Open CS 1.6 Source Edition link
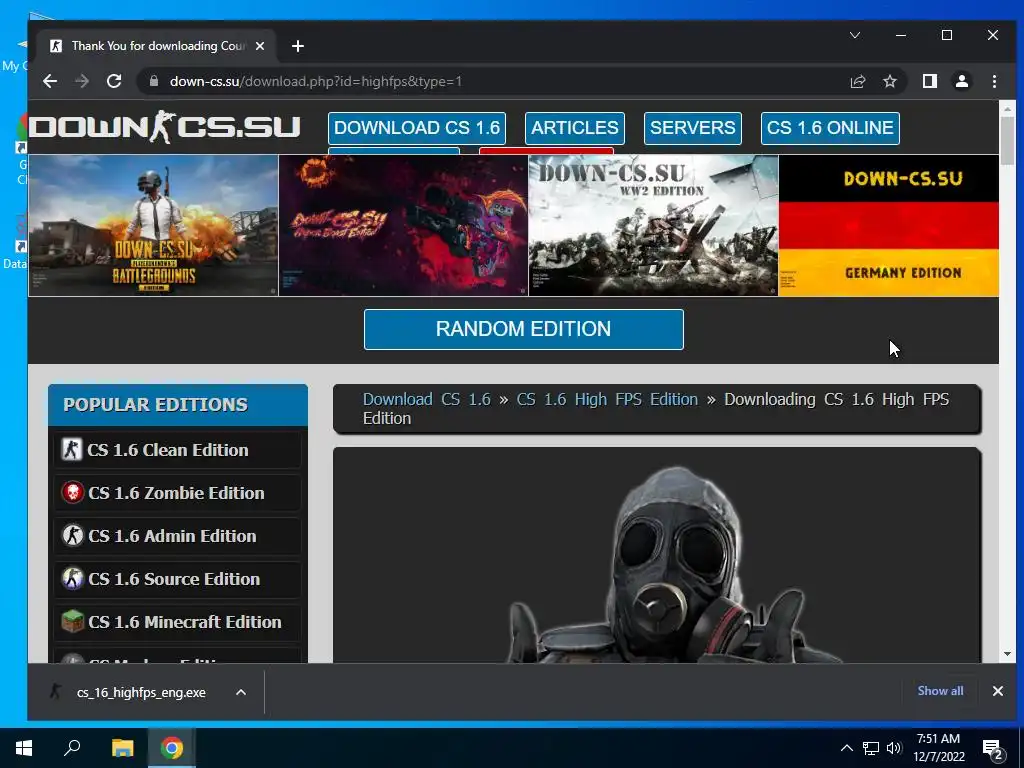 [x=174, y=579]
